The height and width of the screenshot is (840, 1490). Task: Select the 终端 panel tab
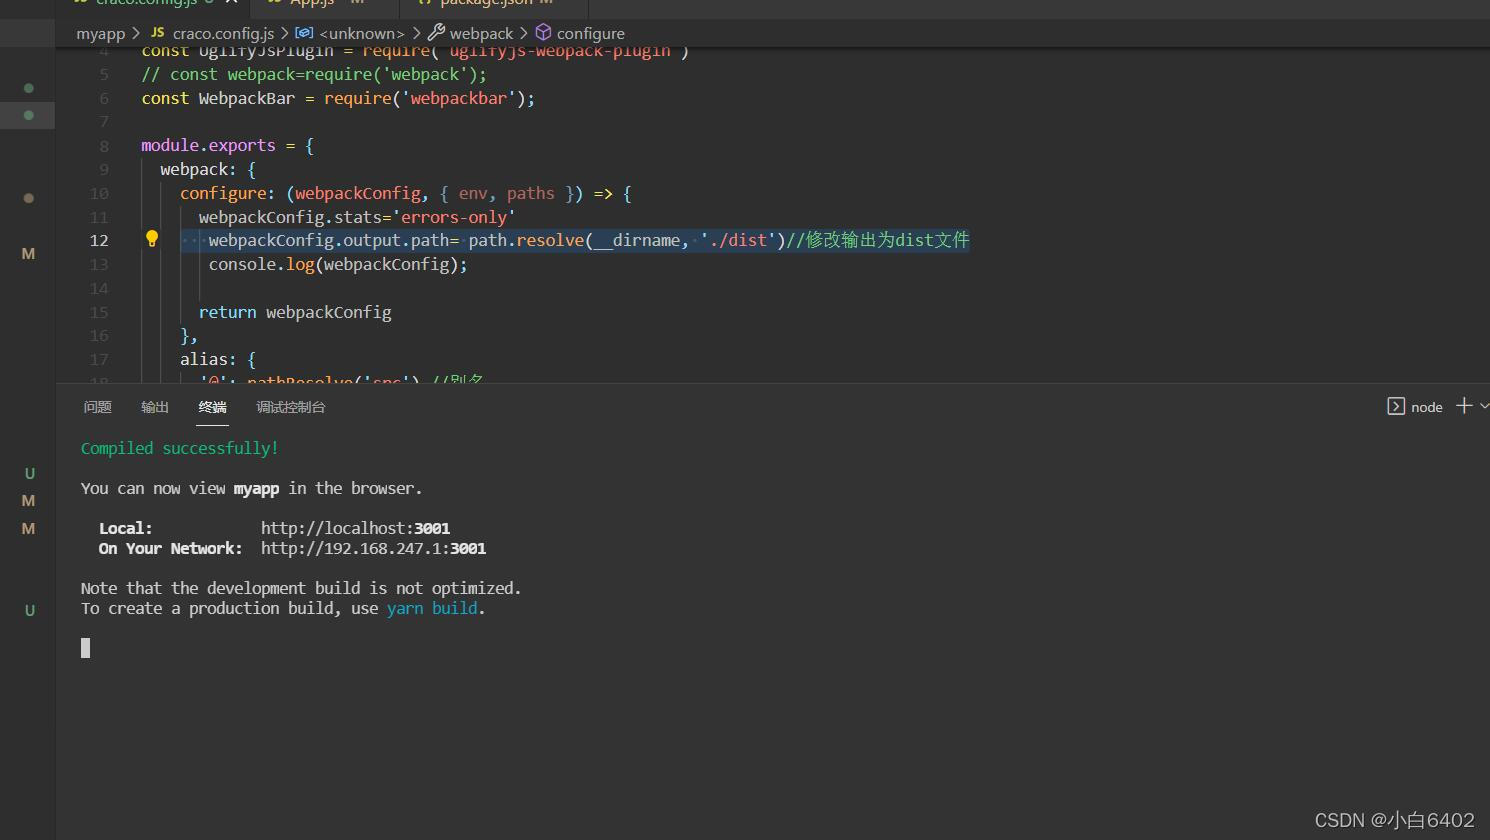coord(212,407)
